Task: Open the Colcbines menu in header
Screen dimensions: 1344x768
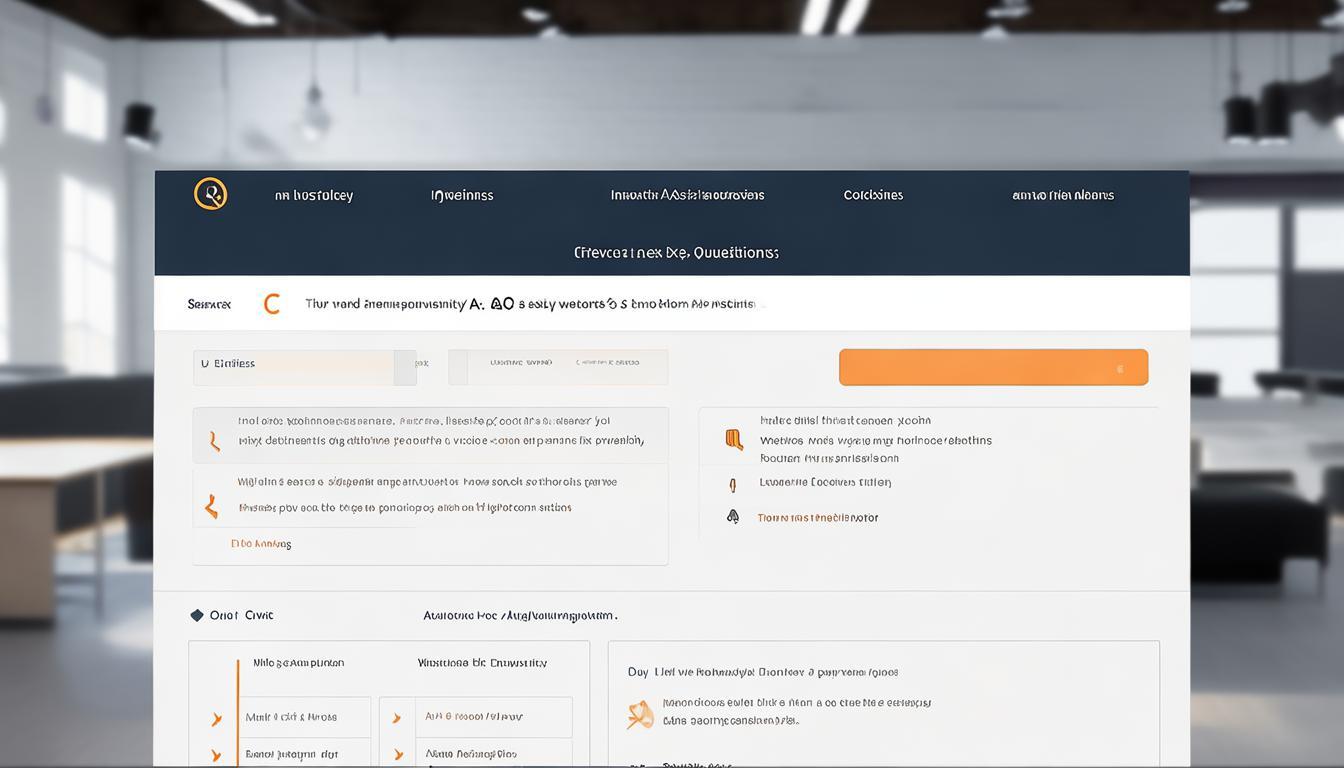Action: point(873,196)
